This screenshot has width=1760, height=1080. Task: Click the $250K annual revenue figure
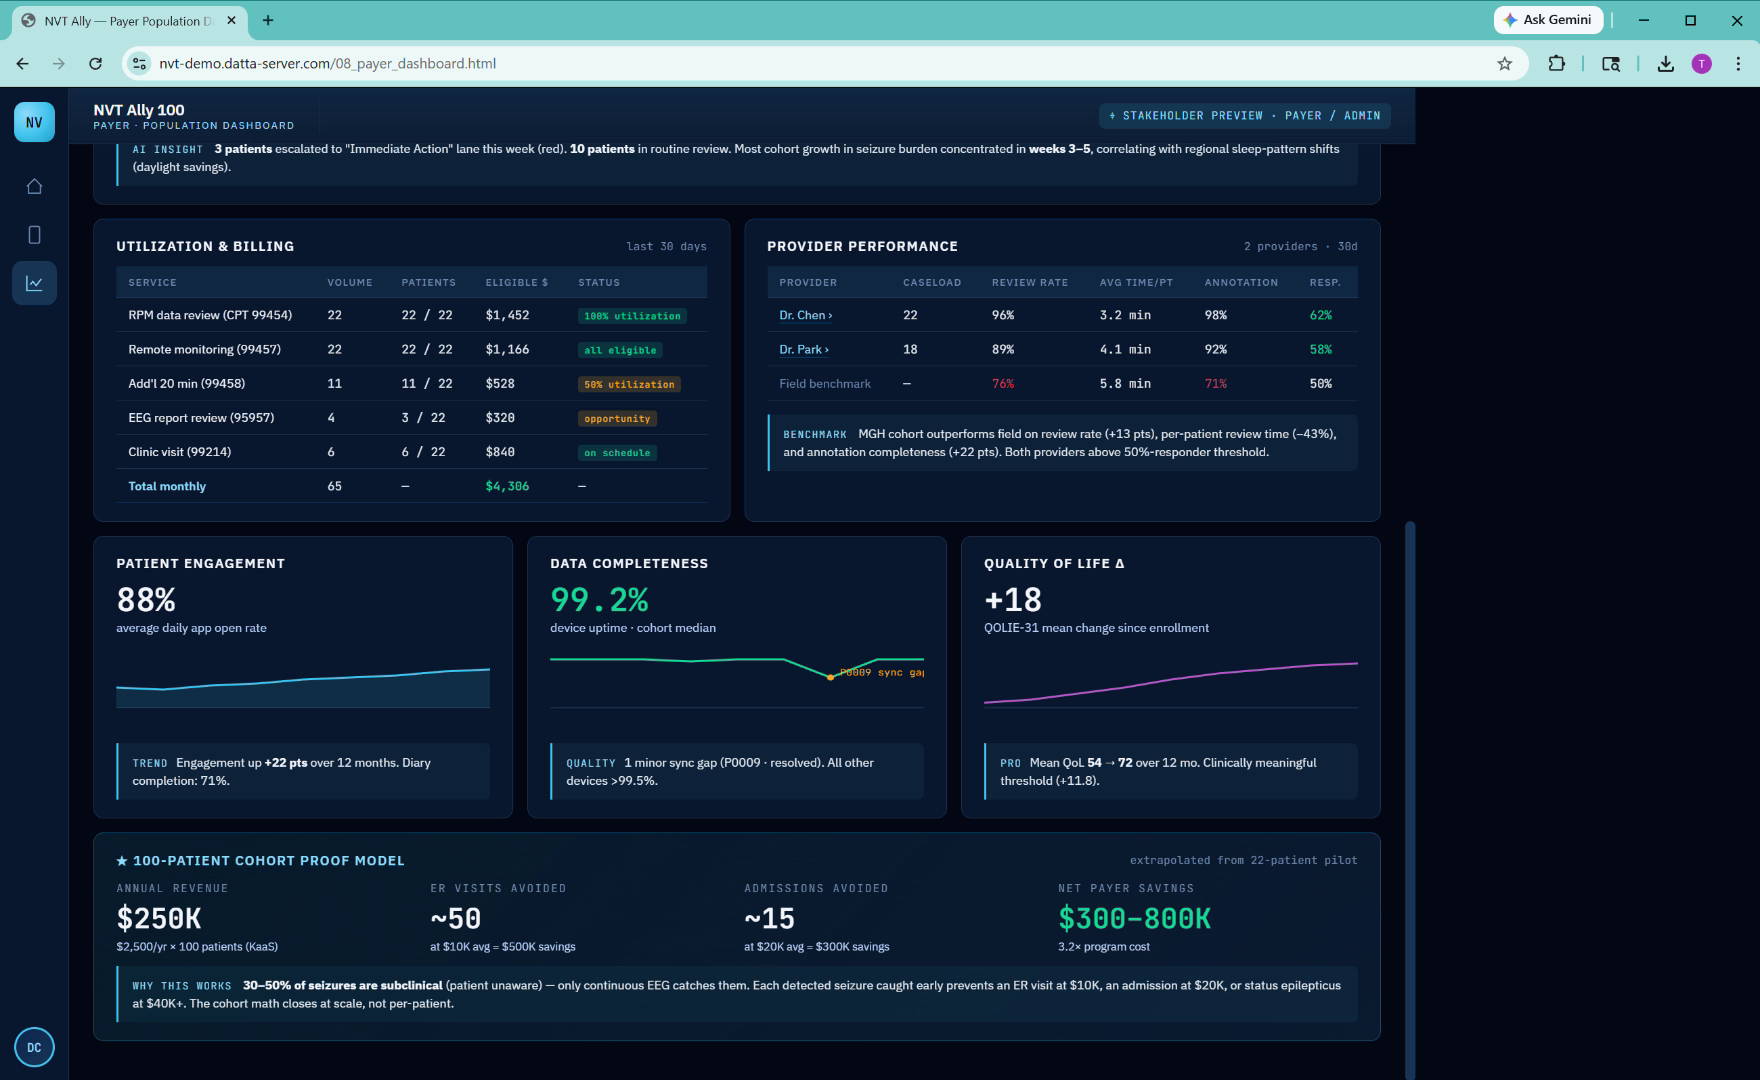[159, 918]
